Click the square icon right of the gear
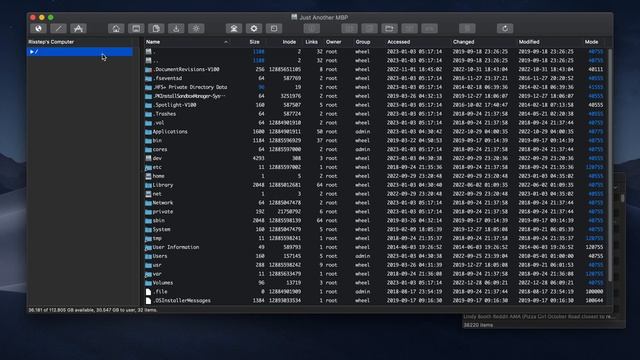The height and width of the screenshot is (360, 640). click(x=274, y=28)
